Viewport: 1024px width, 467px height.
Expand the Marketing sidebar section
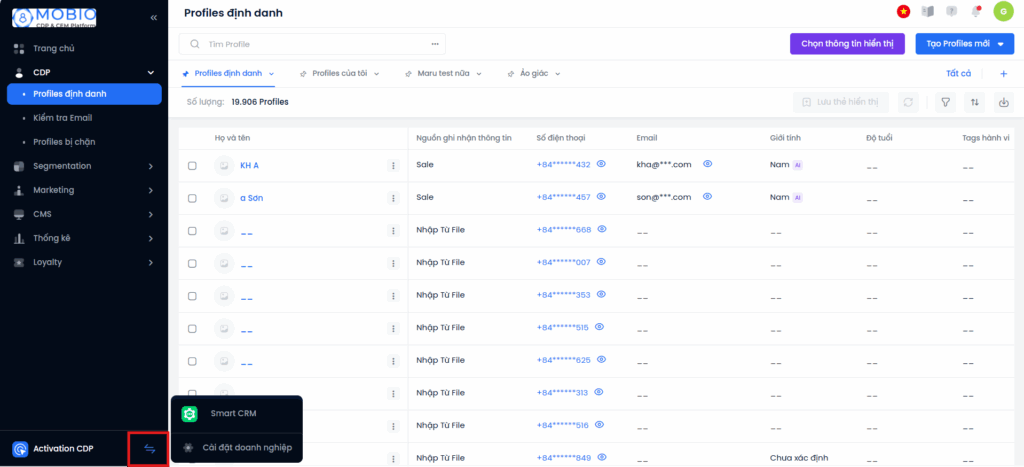pos(150,191)
